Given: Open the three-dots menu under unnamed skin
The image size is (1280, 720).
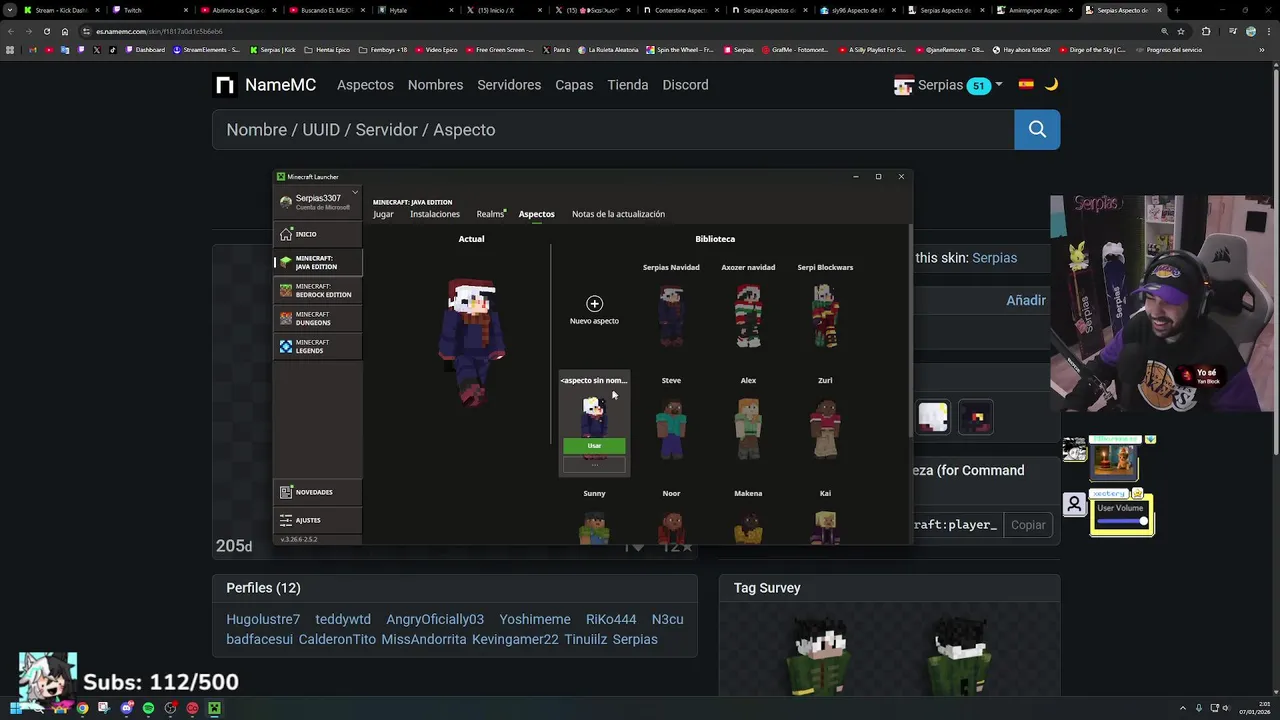Looking at the screenshot, I should pyautogui.click(x=594, y=465).
